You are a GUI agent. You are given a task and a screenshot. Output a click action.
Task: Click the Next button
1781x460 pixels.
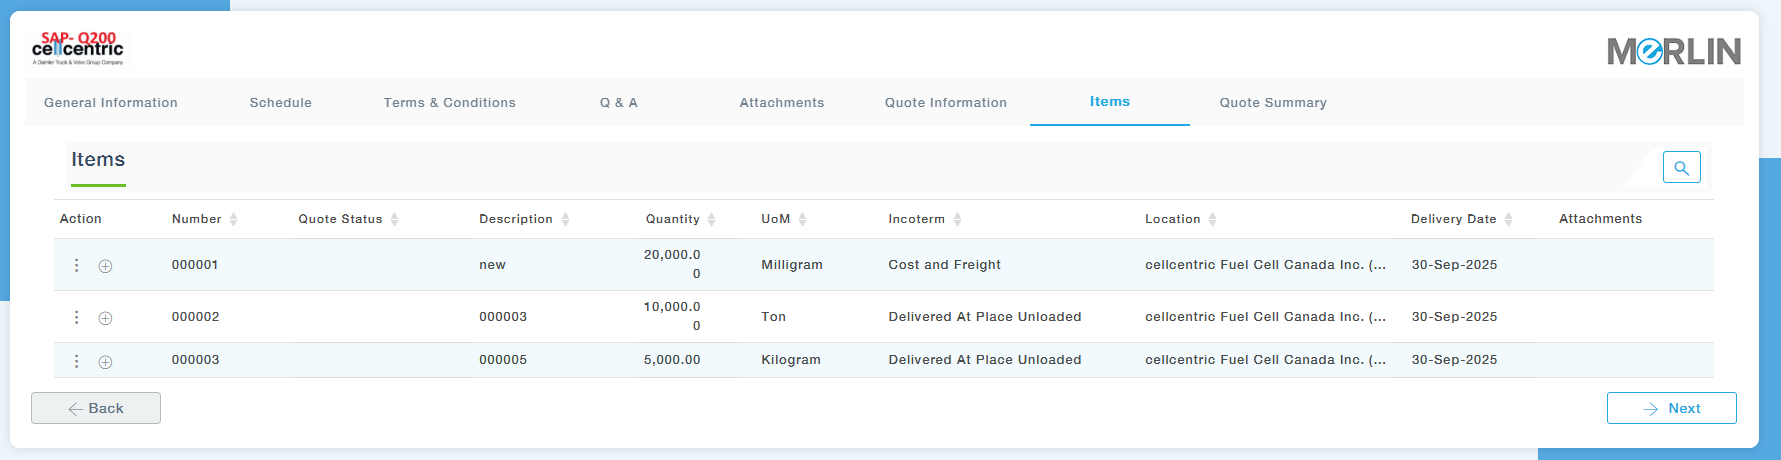1671,408
